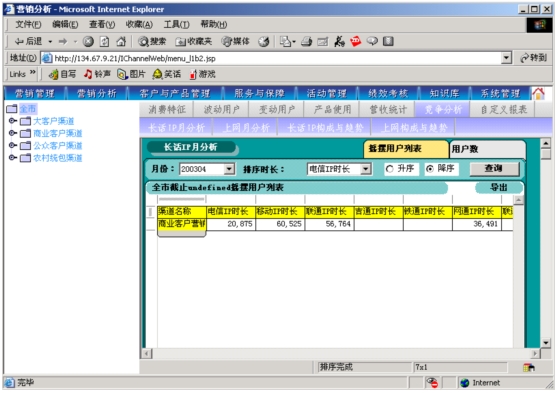Screen dimensions: 558x393
Task: Click the Stop button in IE toolbar
Action: [88, 42]
